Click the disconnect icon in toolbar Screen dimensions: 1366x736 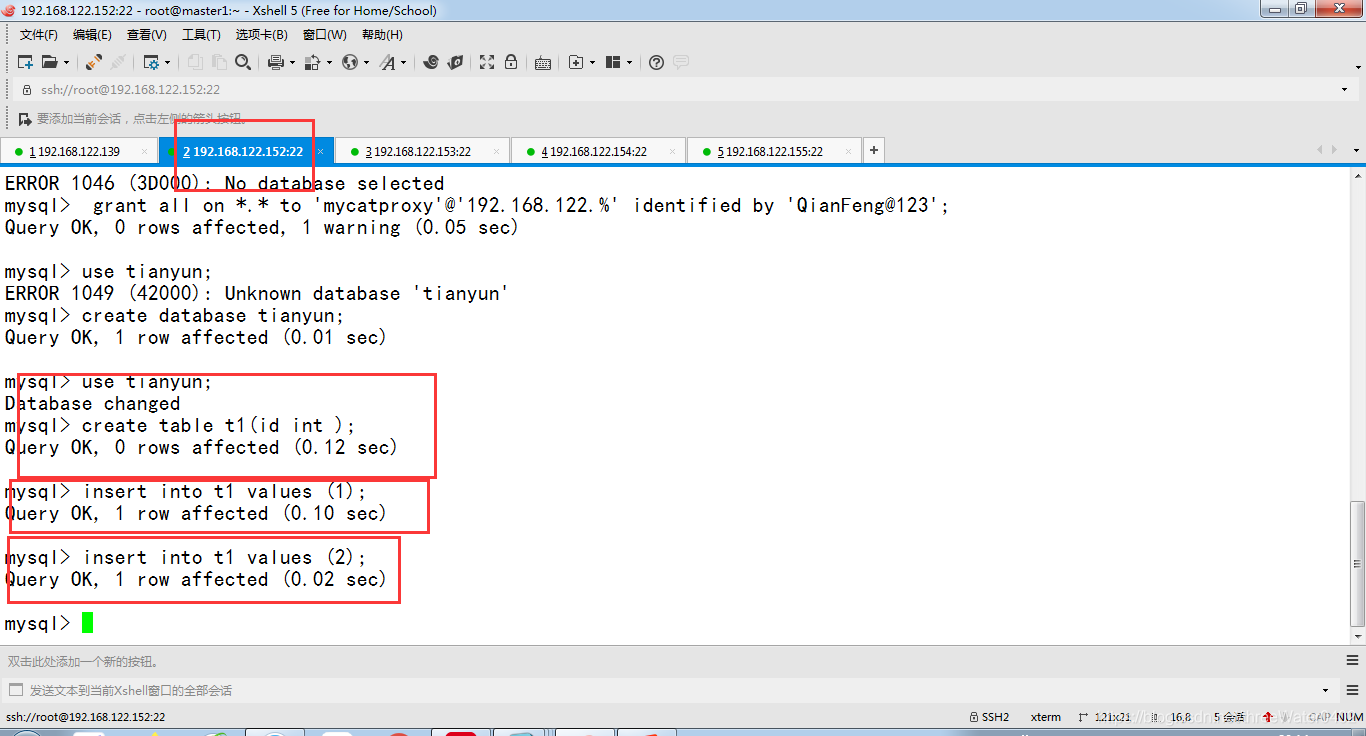pyautogui.click(x=118, y=62)
